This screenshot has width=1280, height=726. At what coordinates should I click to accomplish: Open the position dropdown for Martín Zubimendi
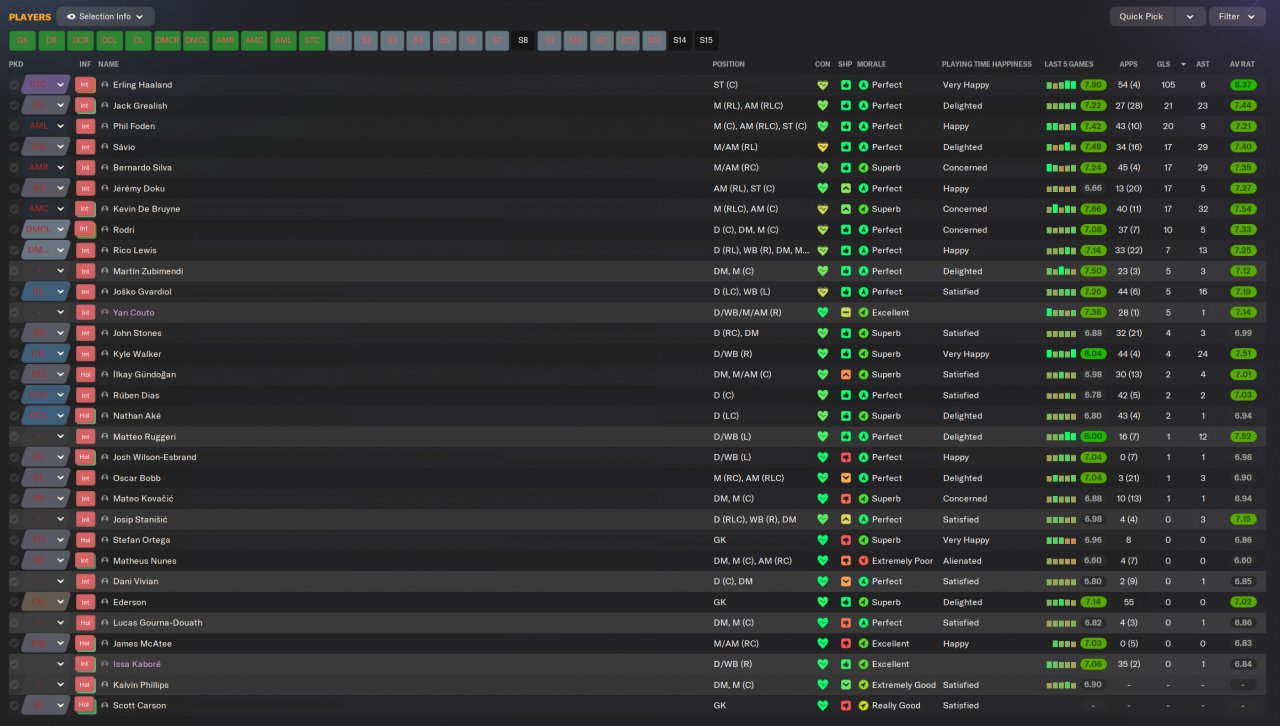click(46, 271)
